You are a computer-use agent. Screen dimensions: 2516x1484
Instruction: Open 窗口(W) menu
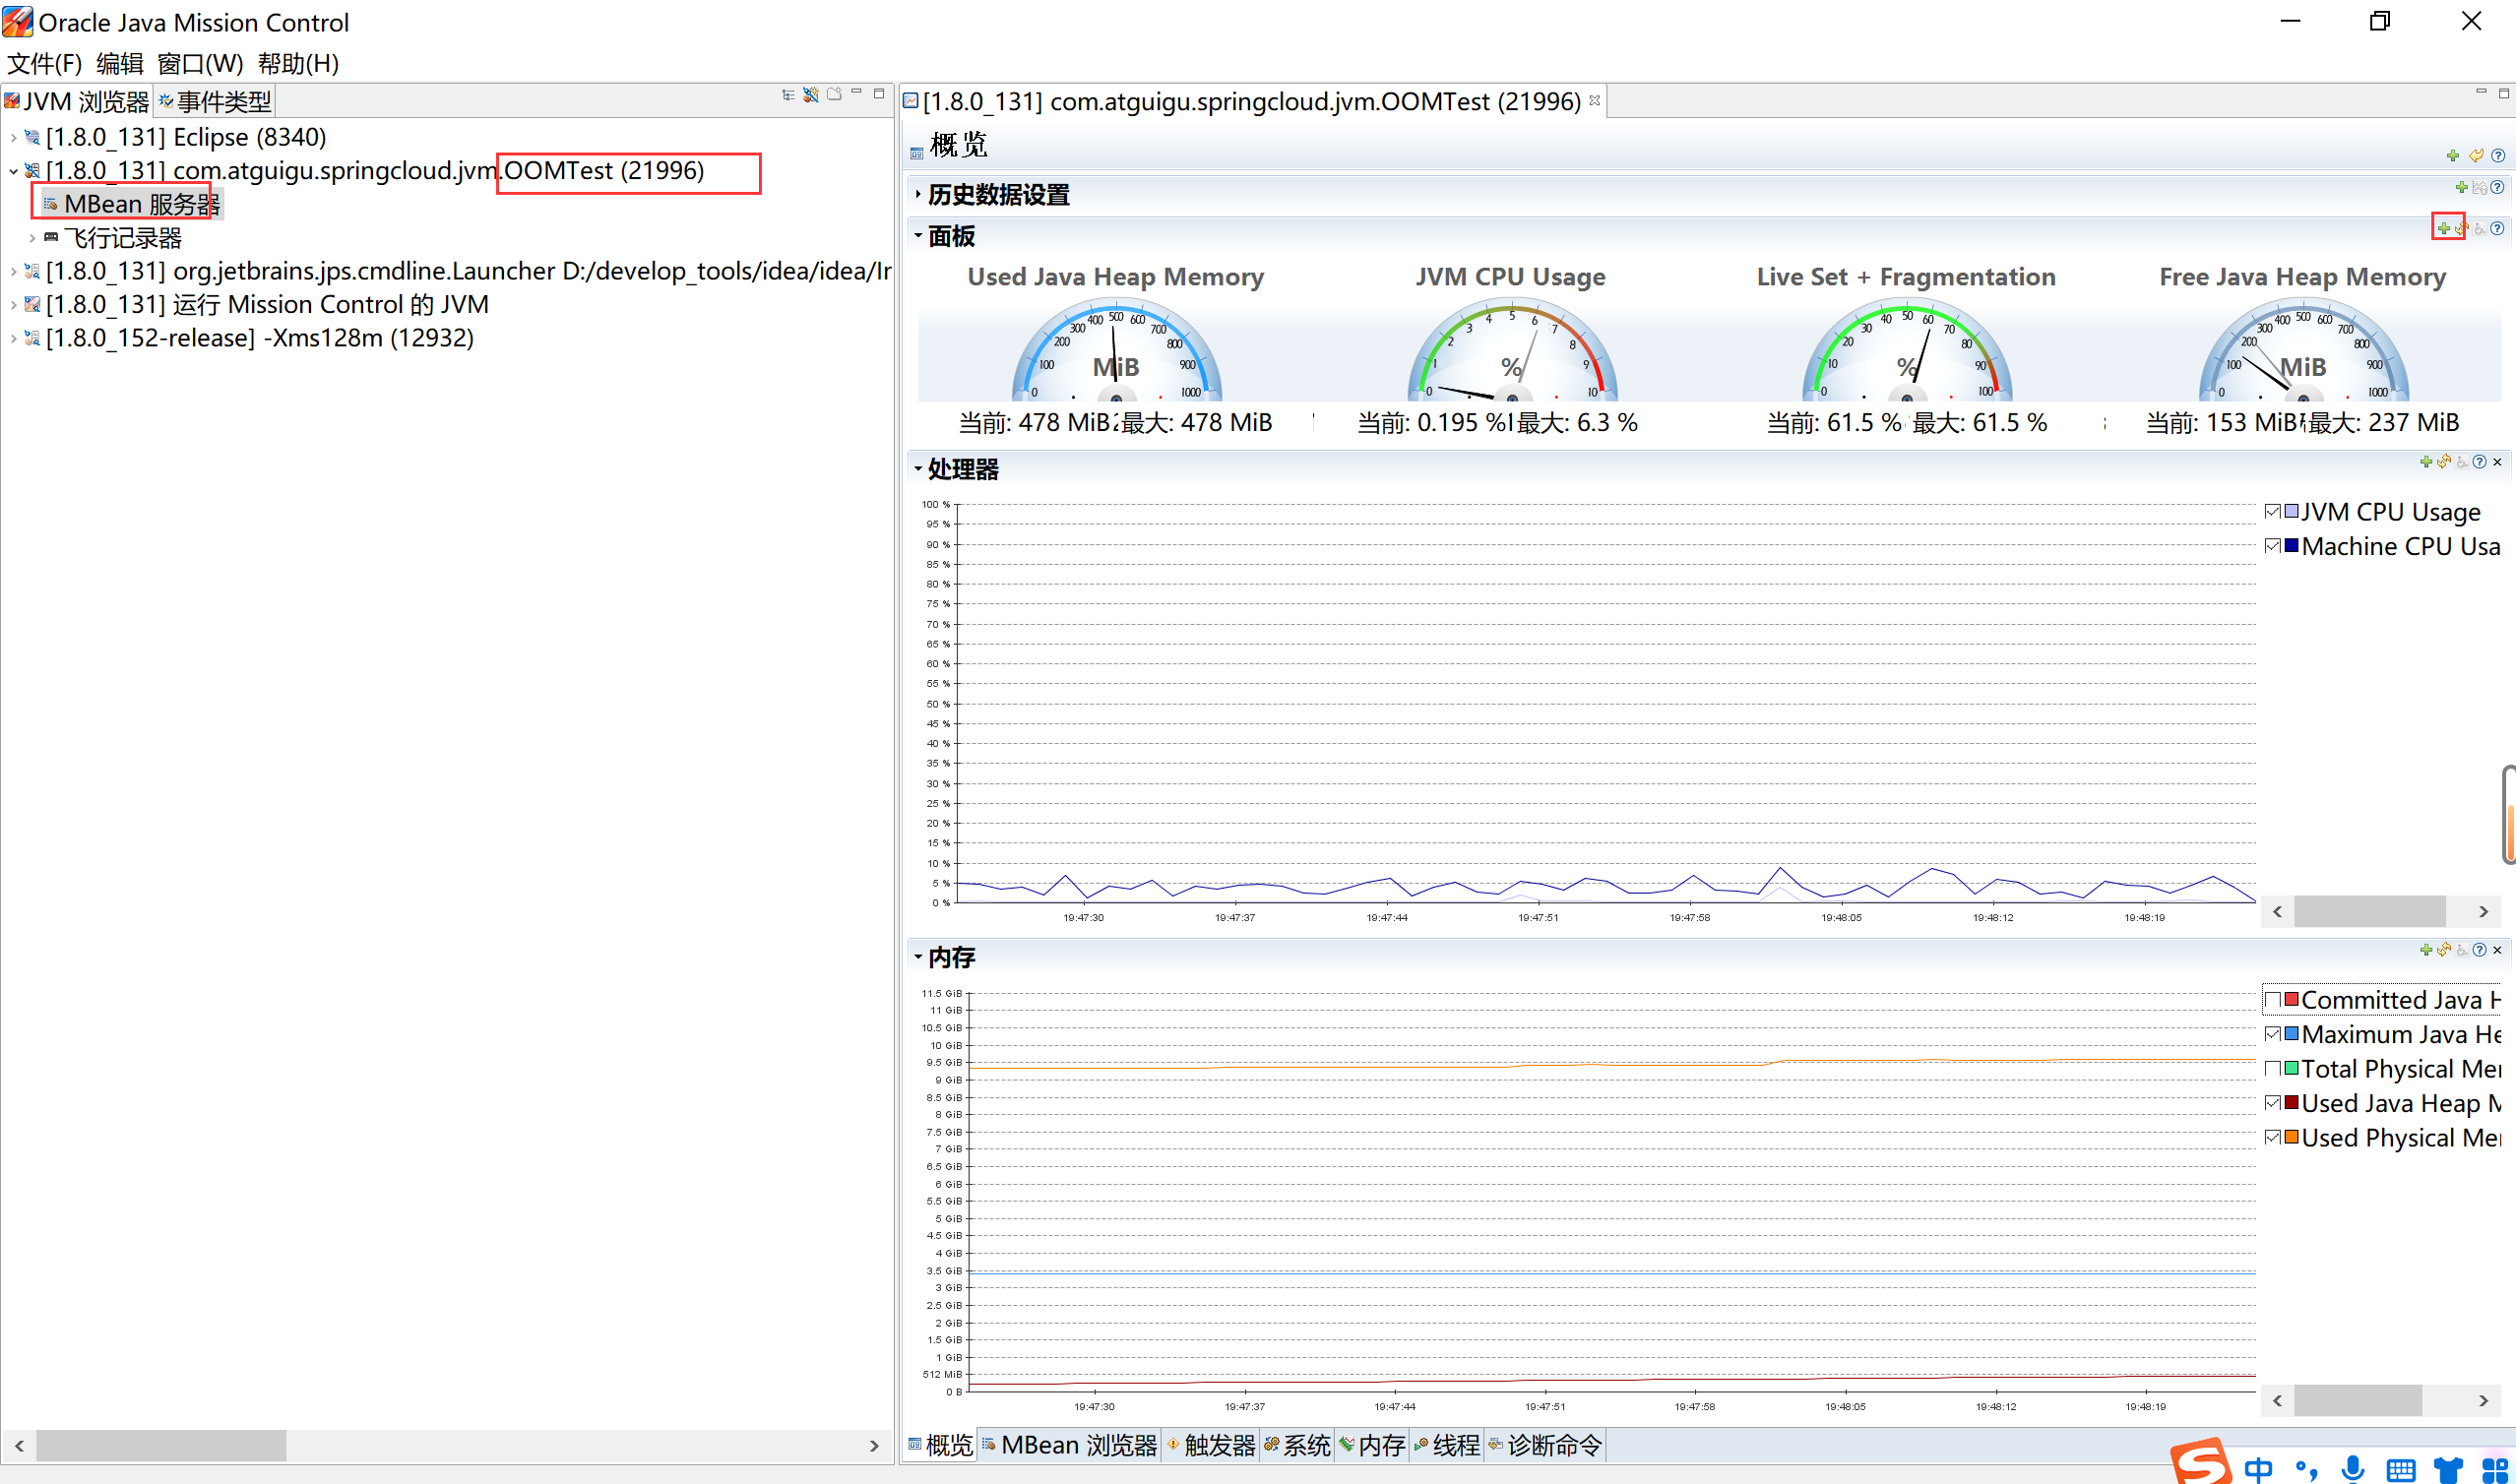point(200,64)
